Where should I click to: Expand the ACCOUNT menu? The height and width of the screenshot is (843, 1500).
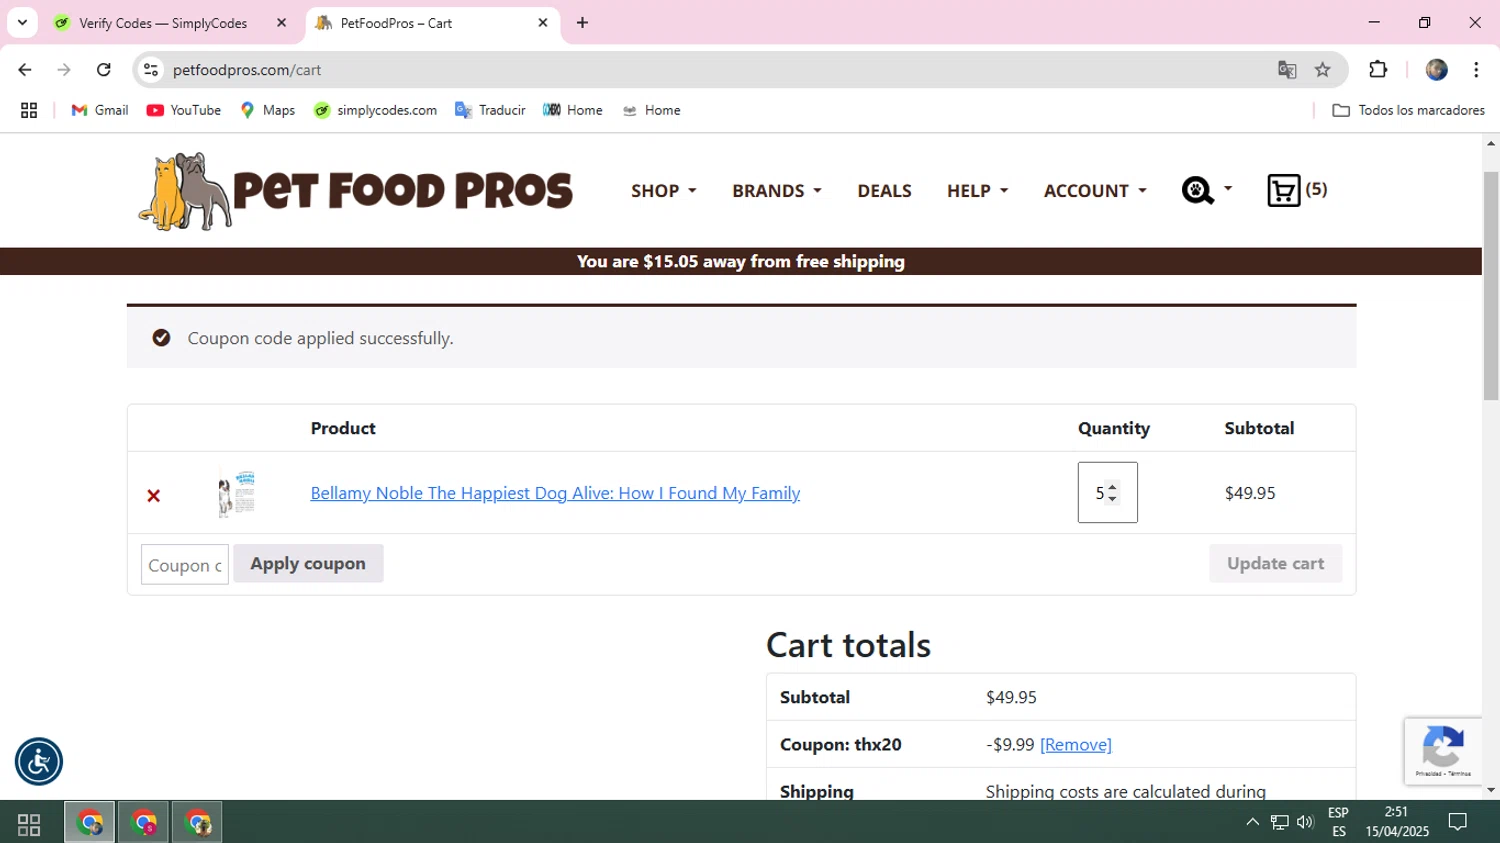click(x=1095, y=191)
